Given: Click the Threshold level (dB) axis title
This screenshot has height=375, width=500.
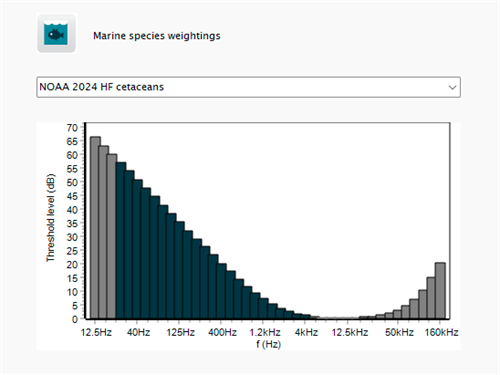Looking at the screenshot, I should click(50, 218).
